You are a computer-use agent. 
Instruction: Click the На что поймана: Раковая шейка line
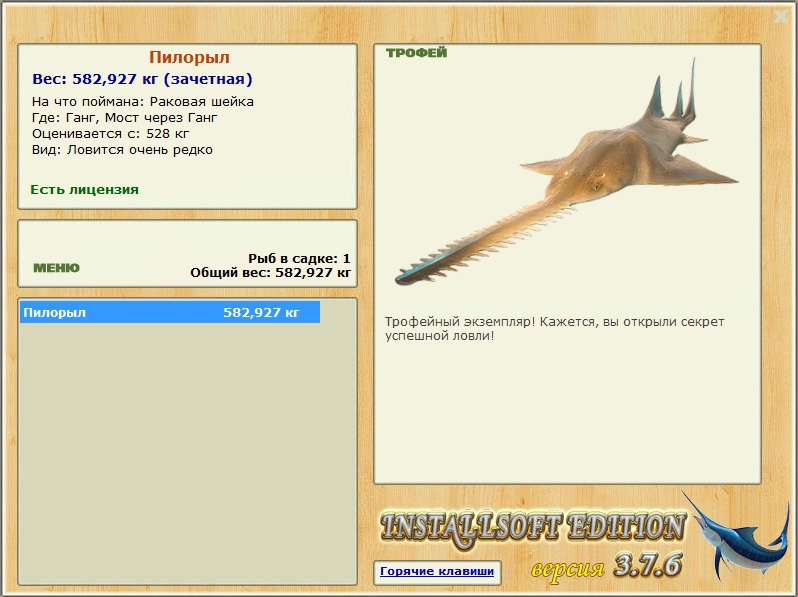143,102
